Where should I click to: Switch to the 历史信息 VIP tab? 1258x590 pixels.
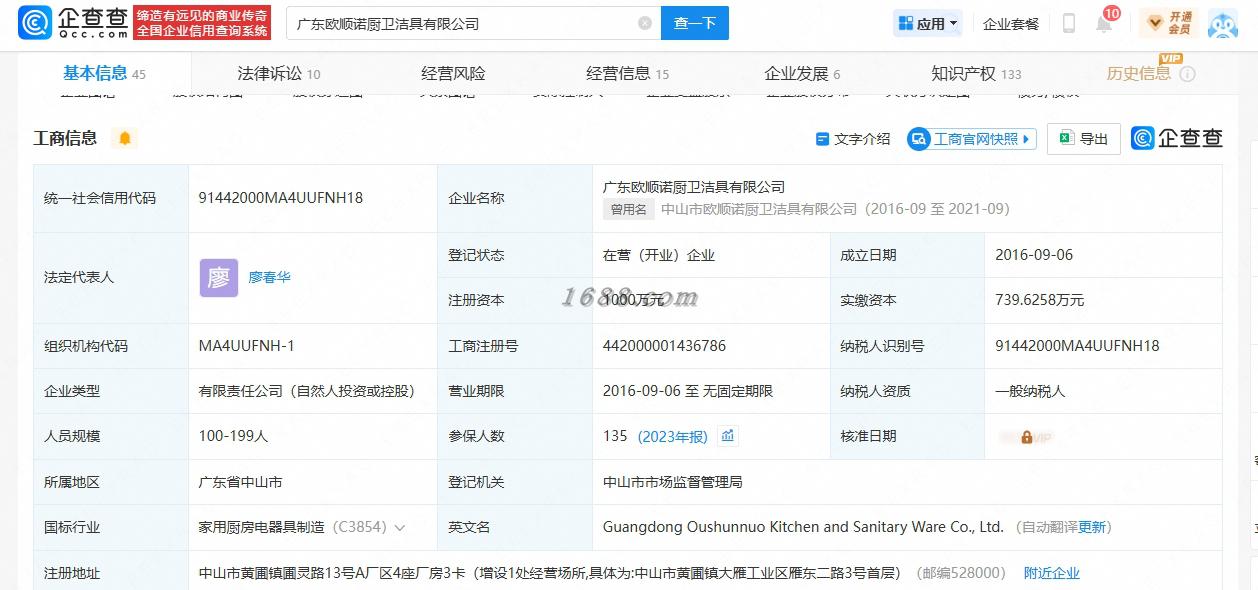click(x=1138, y=73)
